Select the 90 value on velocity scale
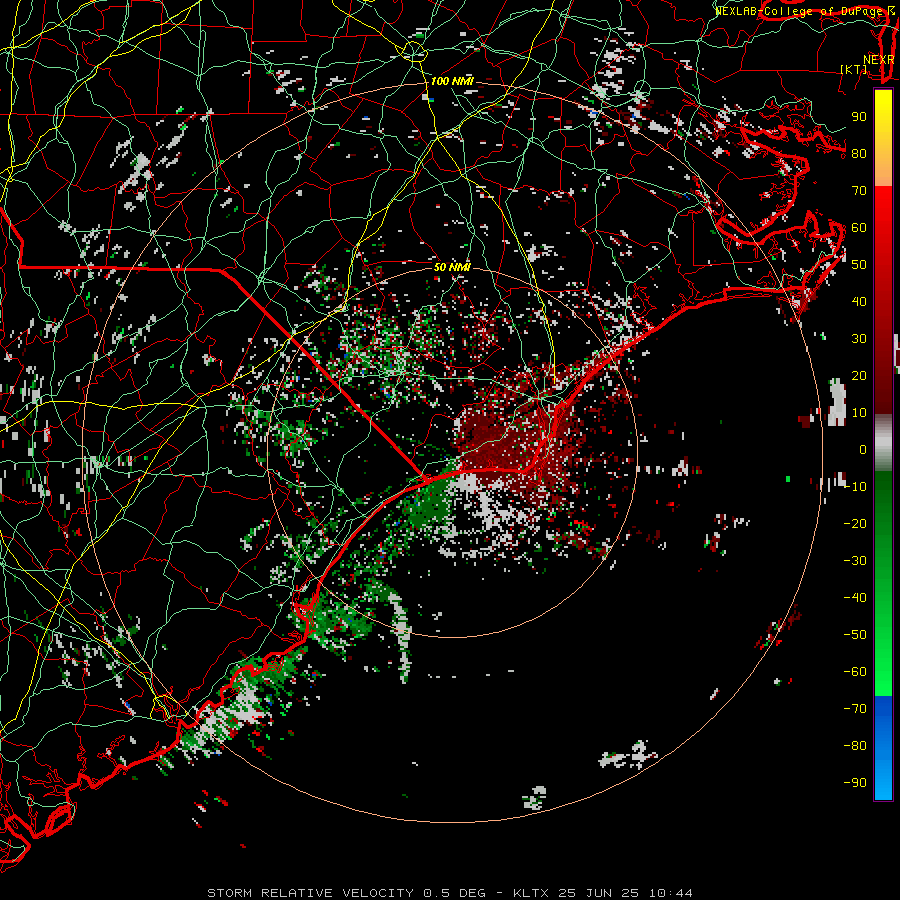 click(x=859, y=117)
